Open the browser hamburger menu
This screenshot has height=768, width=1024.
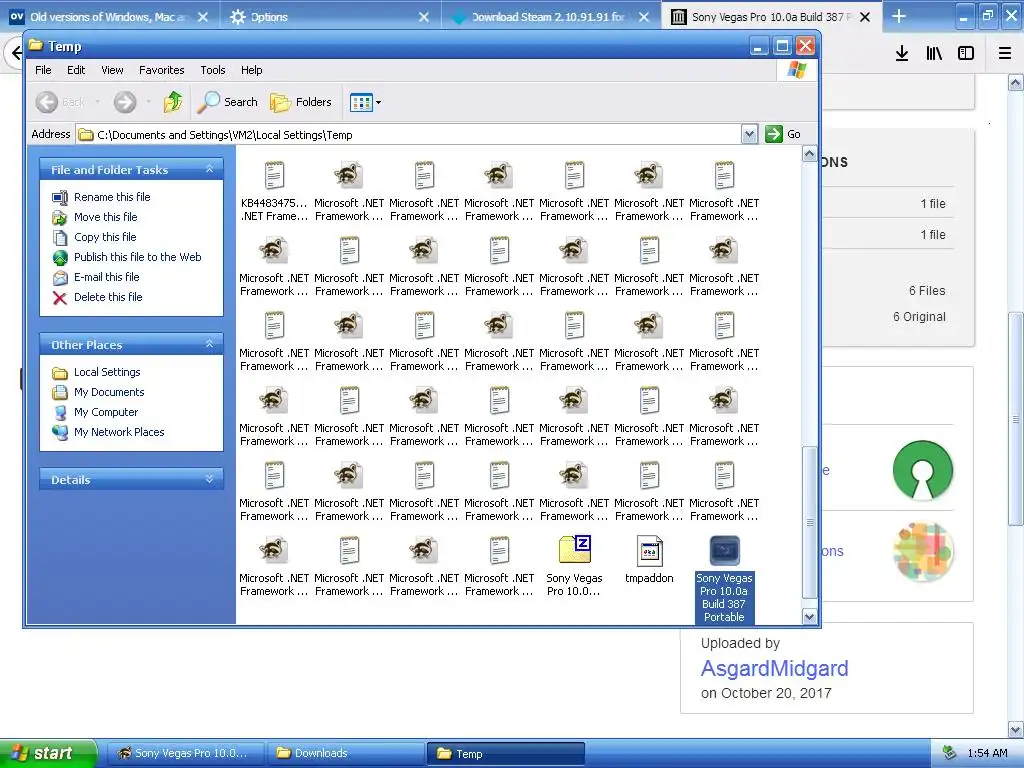[x=1005, y=54]
